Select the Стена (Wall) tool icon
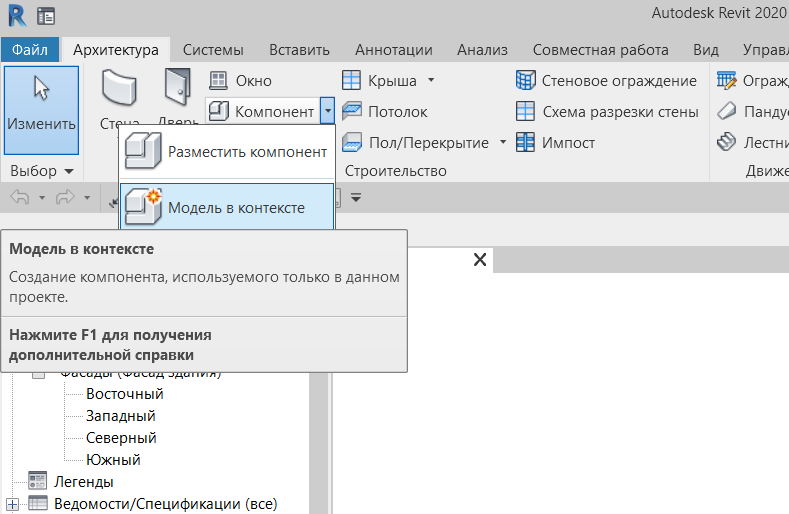789x514 pixels. pos(120,90)
